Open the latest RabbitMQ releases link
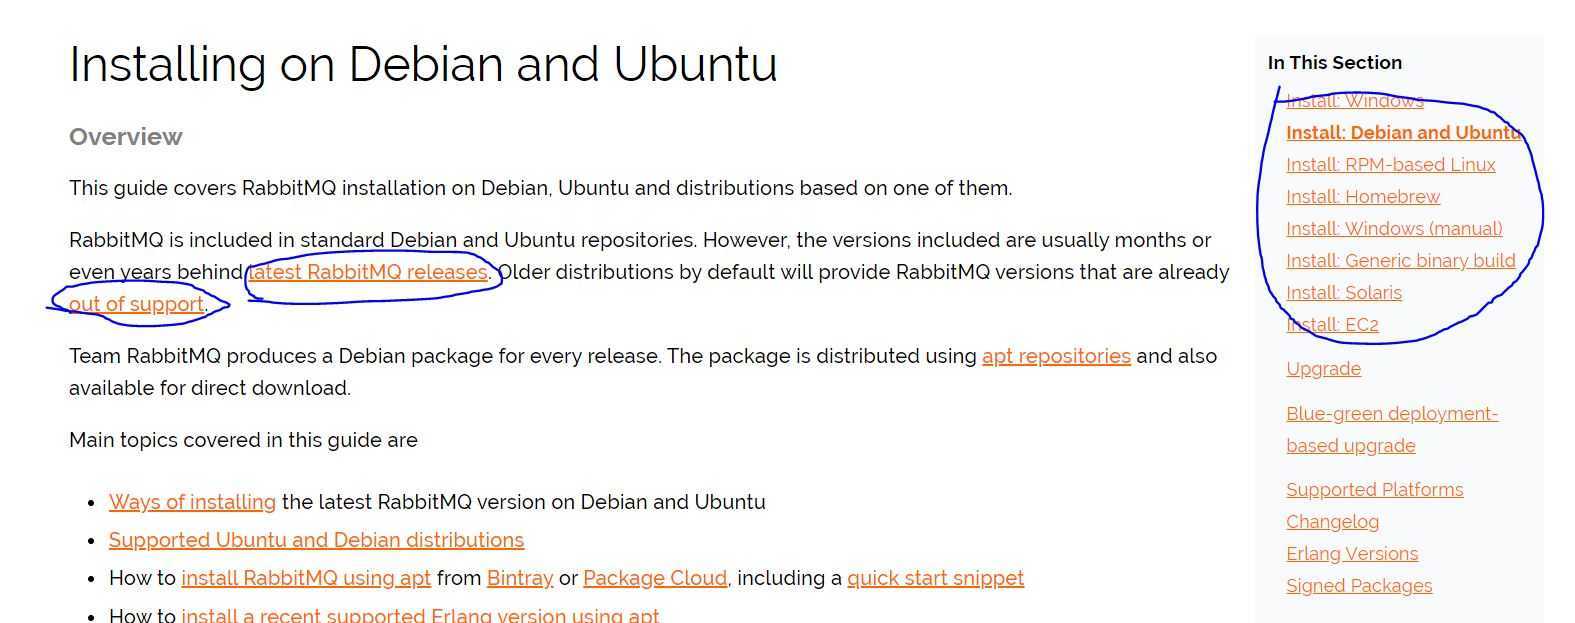 click(x=368, y=272)
